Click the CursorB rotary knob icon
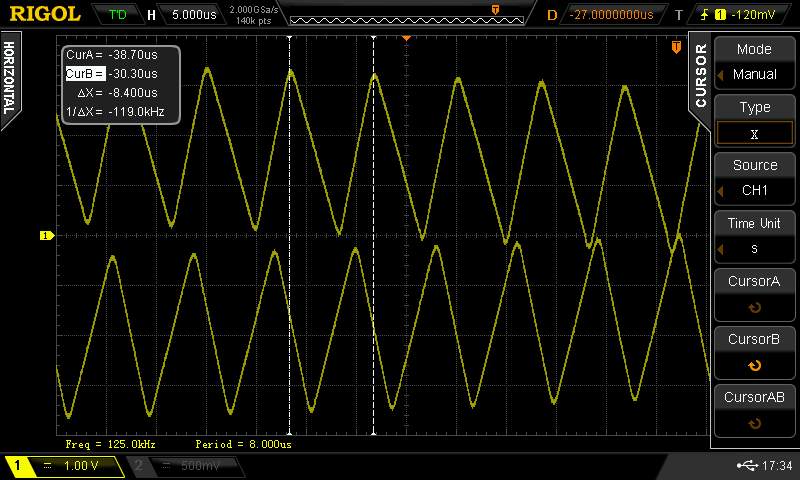The image size is (800, 480). point(754,365)
